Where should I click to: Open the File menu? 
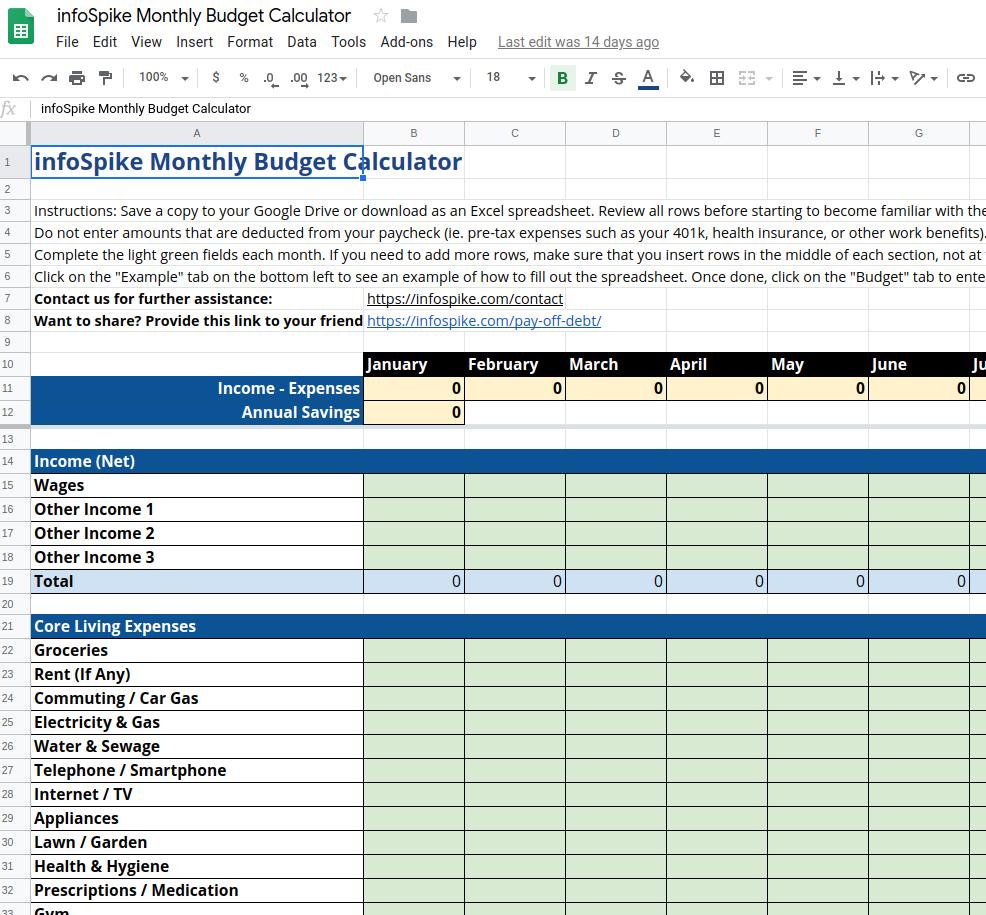pos(67,42)
